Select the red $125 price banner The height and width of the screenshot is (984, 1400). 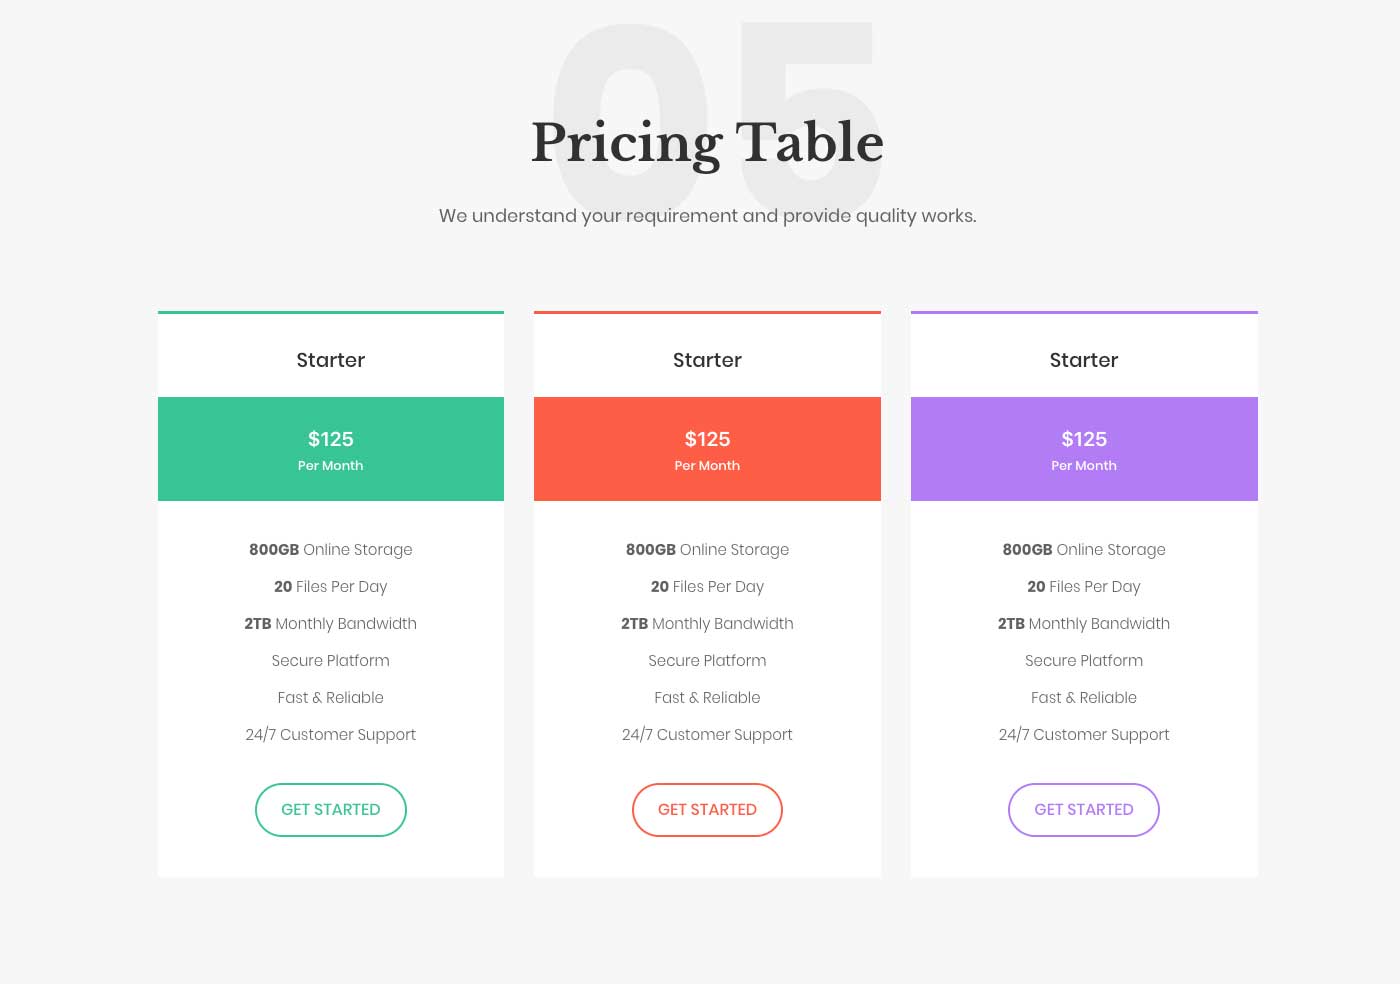pos(707,449)
